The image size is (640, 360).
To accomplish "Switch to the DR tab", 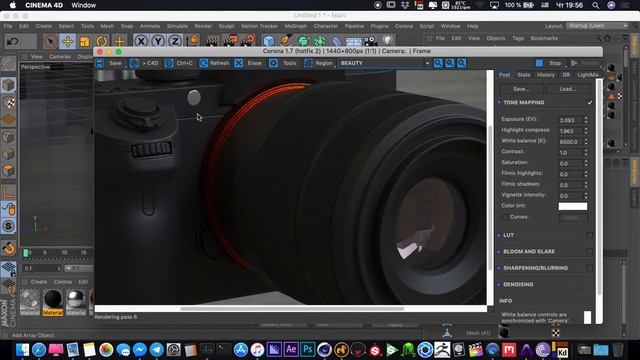I will point(566,75).
